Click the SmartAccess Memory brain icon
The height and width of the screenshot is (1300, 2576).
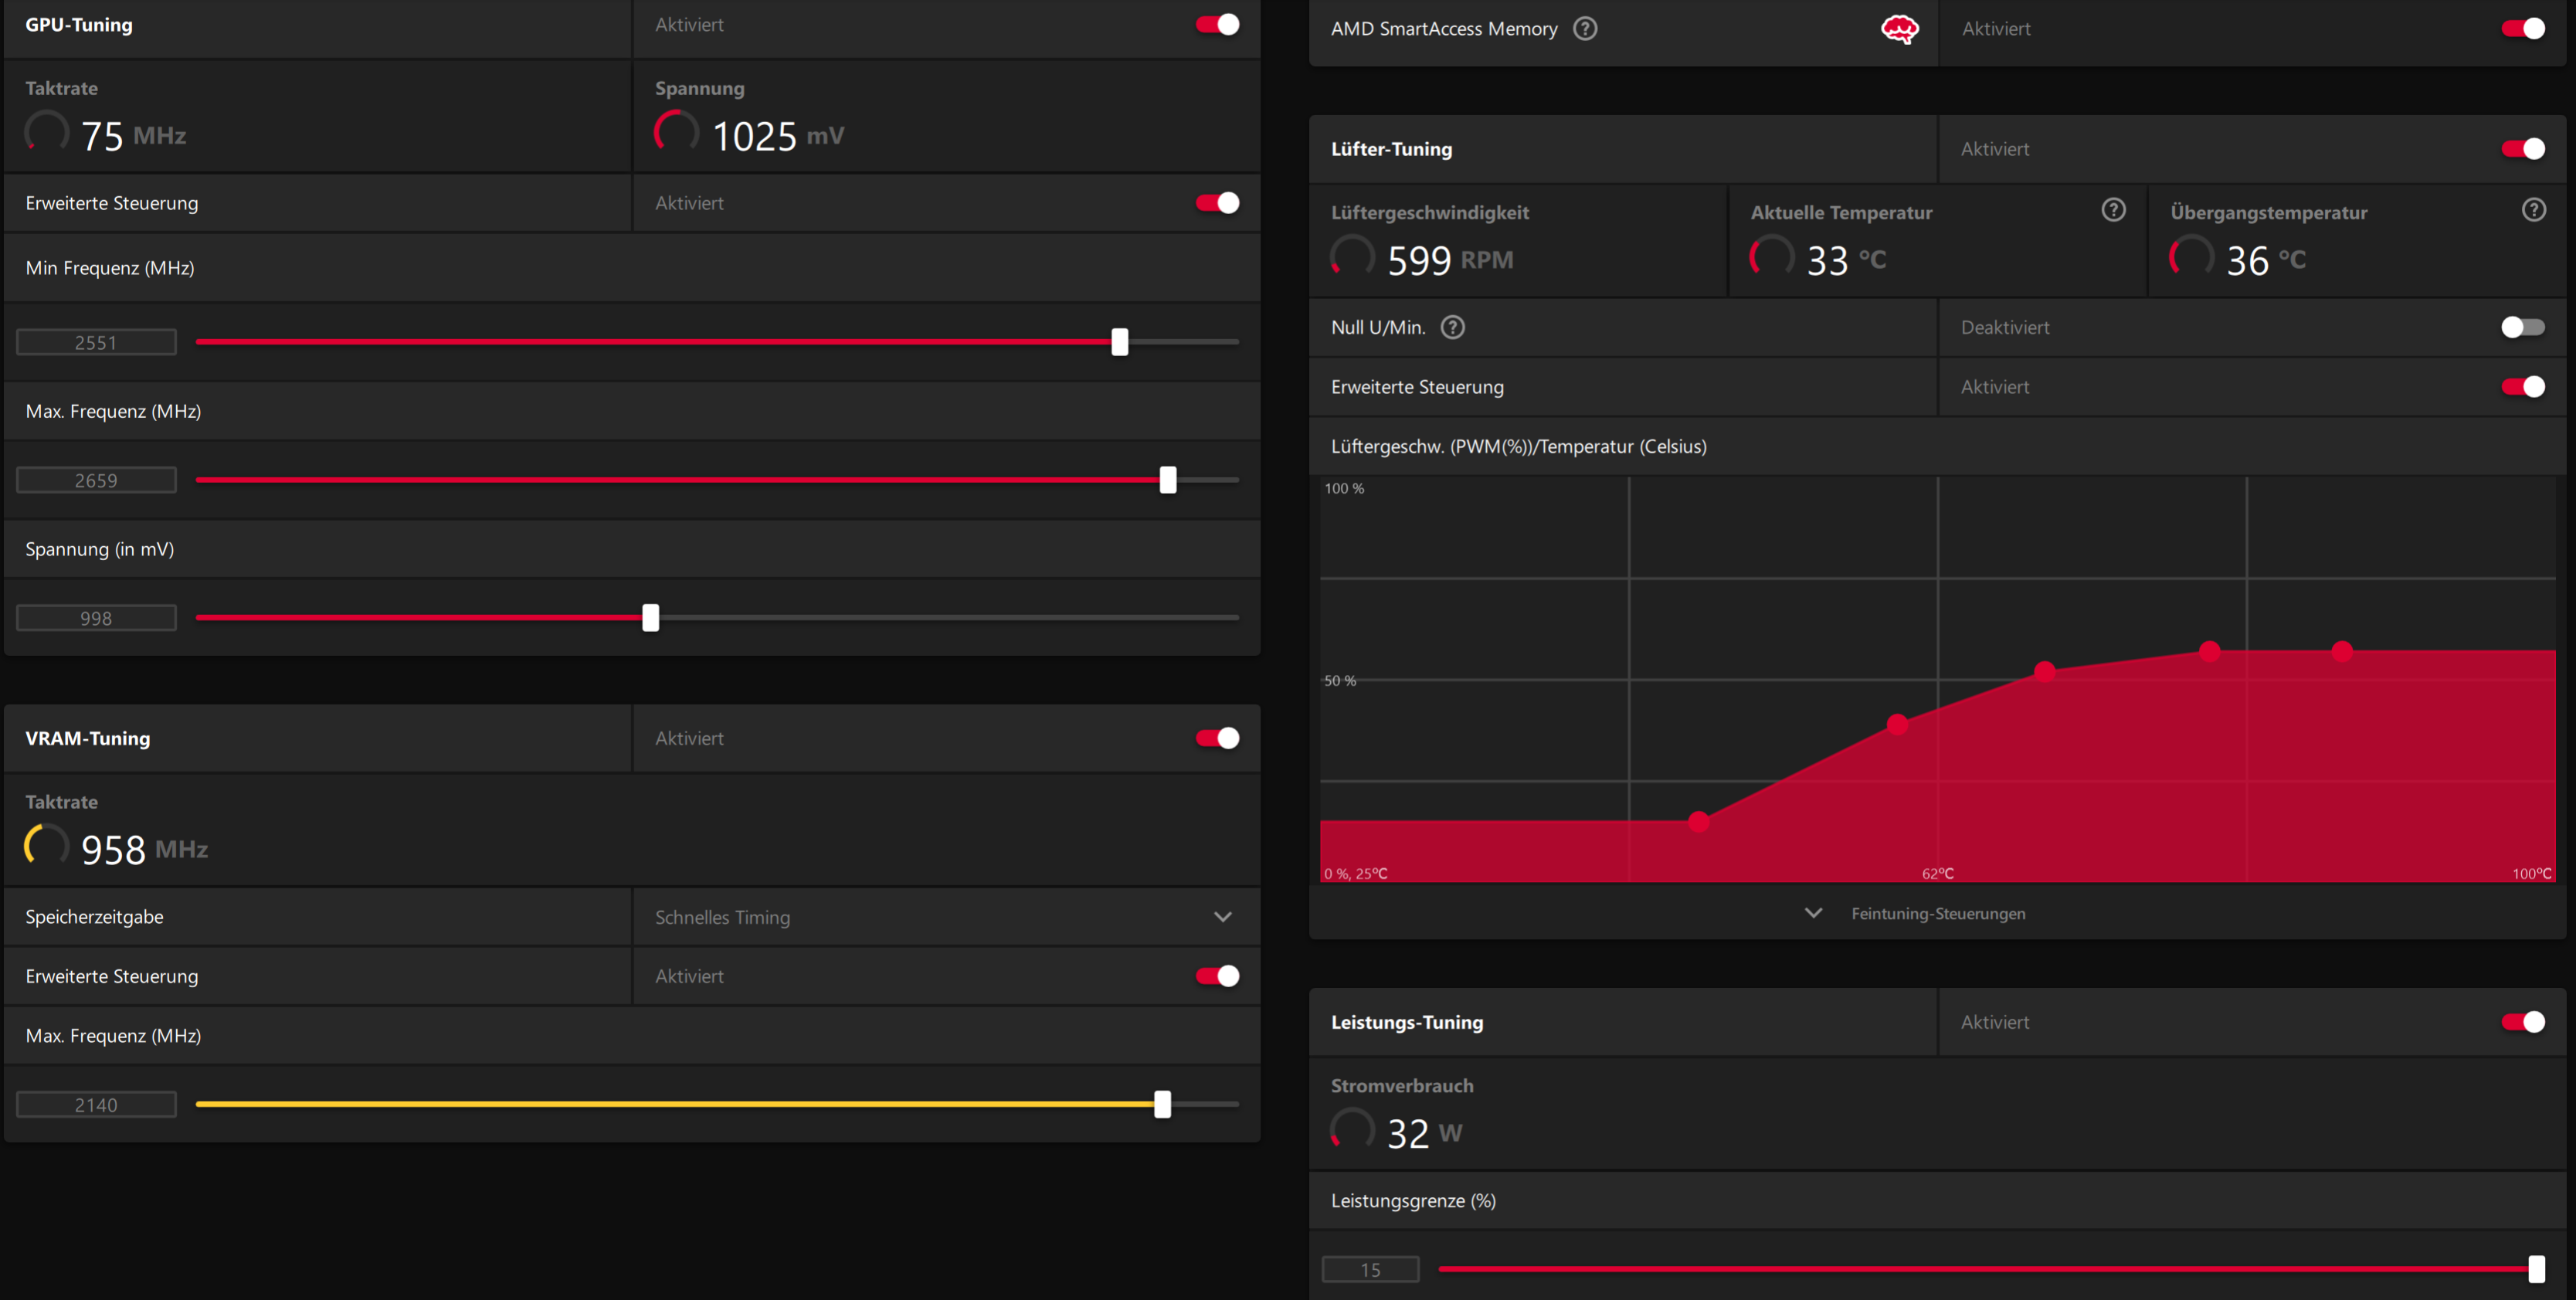point(1899,29)
